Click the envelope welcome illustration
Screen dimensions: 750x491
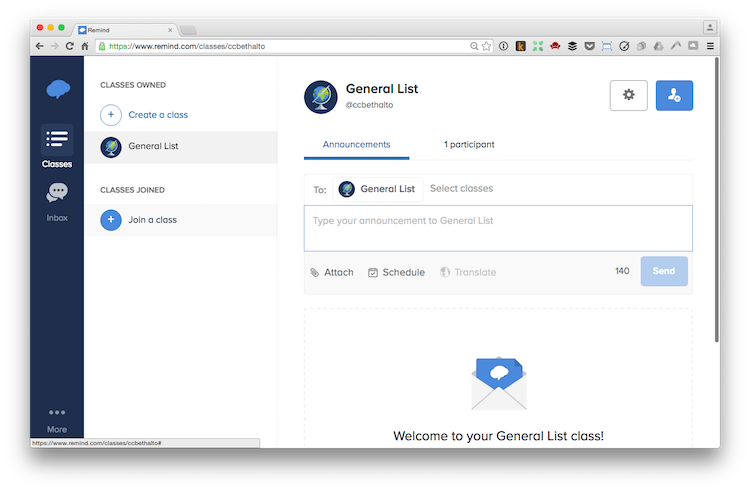pyautogui.click(x=498, y=383)
